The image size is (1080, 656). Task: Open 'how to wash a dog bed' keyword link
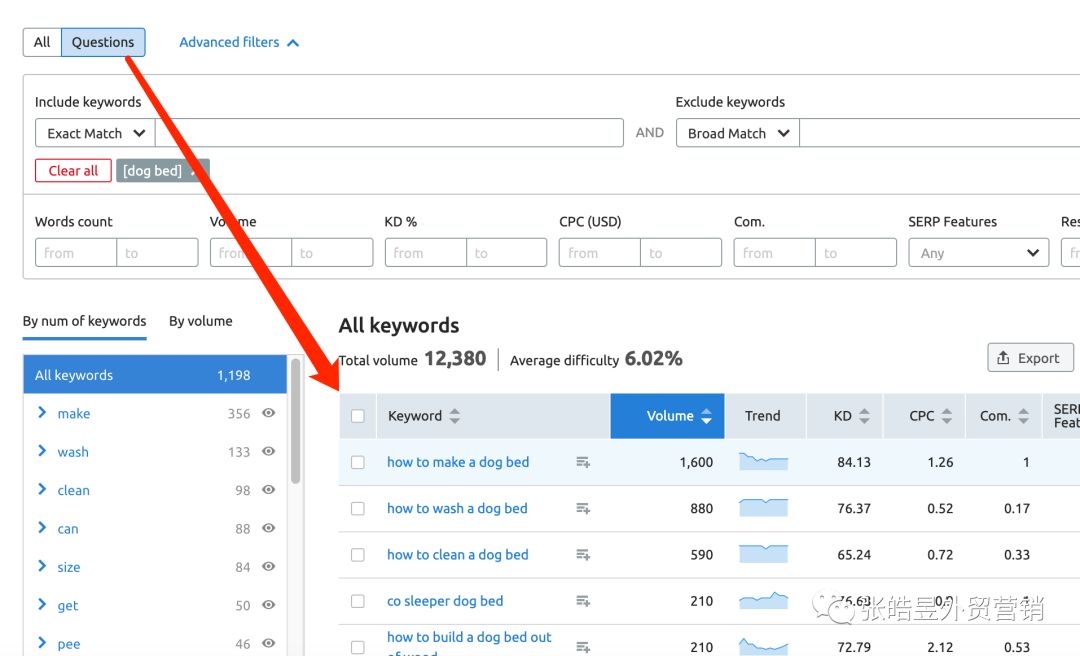[457, 509]
